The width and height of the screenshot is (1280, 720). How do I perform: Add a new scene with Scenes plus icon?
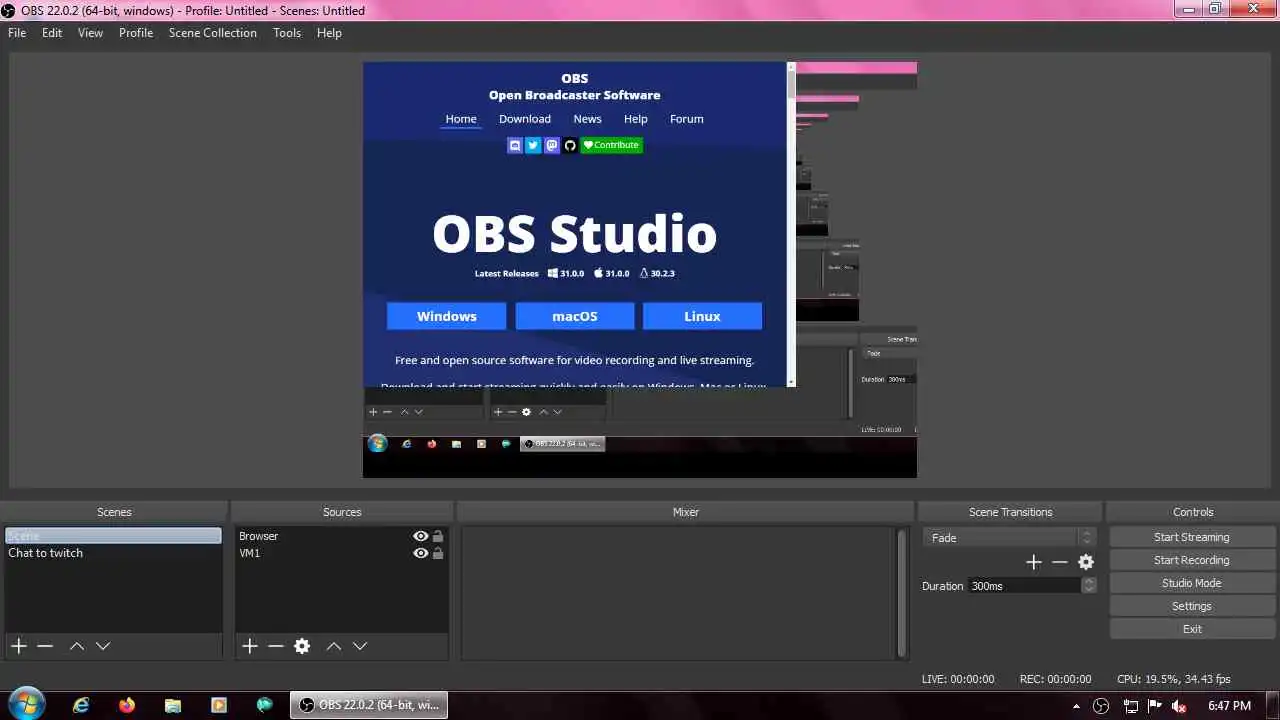point(19,646)
